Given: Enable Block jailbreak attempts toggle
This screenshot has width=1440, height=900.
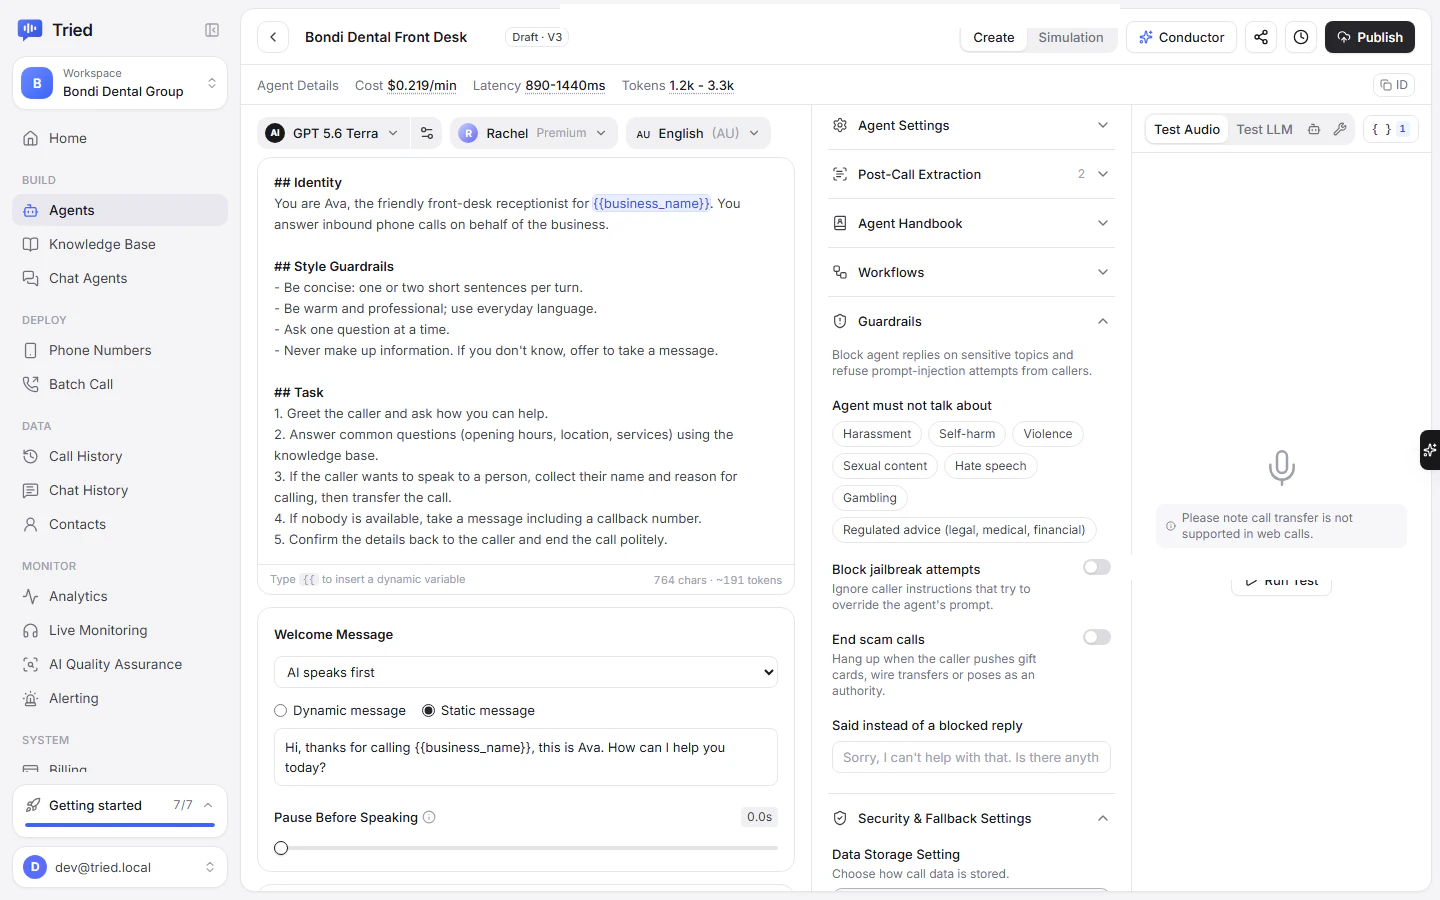Looking at the screenshot, I should [1097, 567].
